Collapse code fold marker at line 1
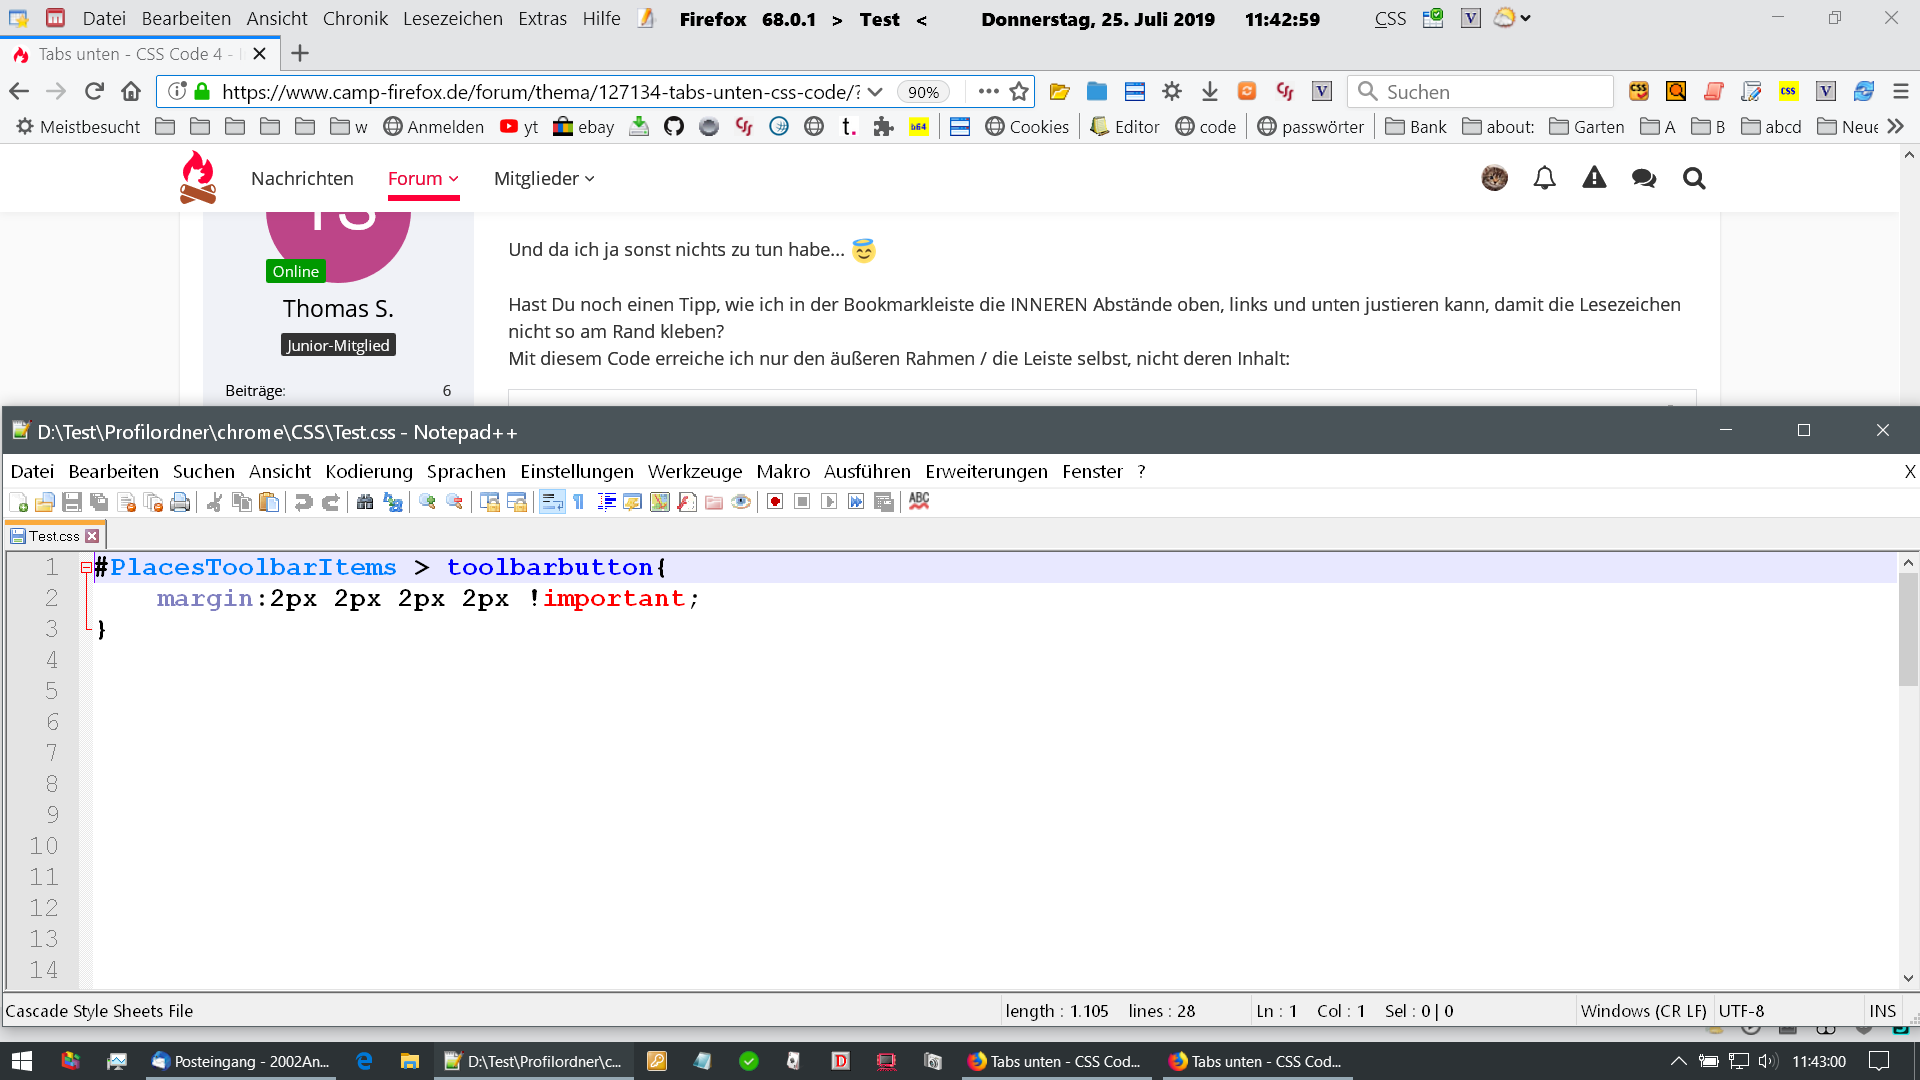The width and height of the screenshot is (1920, 1080). (x=86, y=568)
